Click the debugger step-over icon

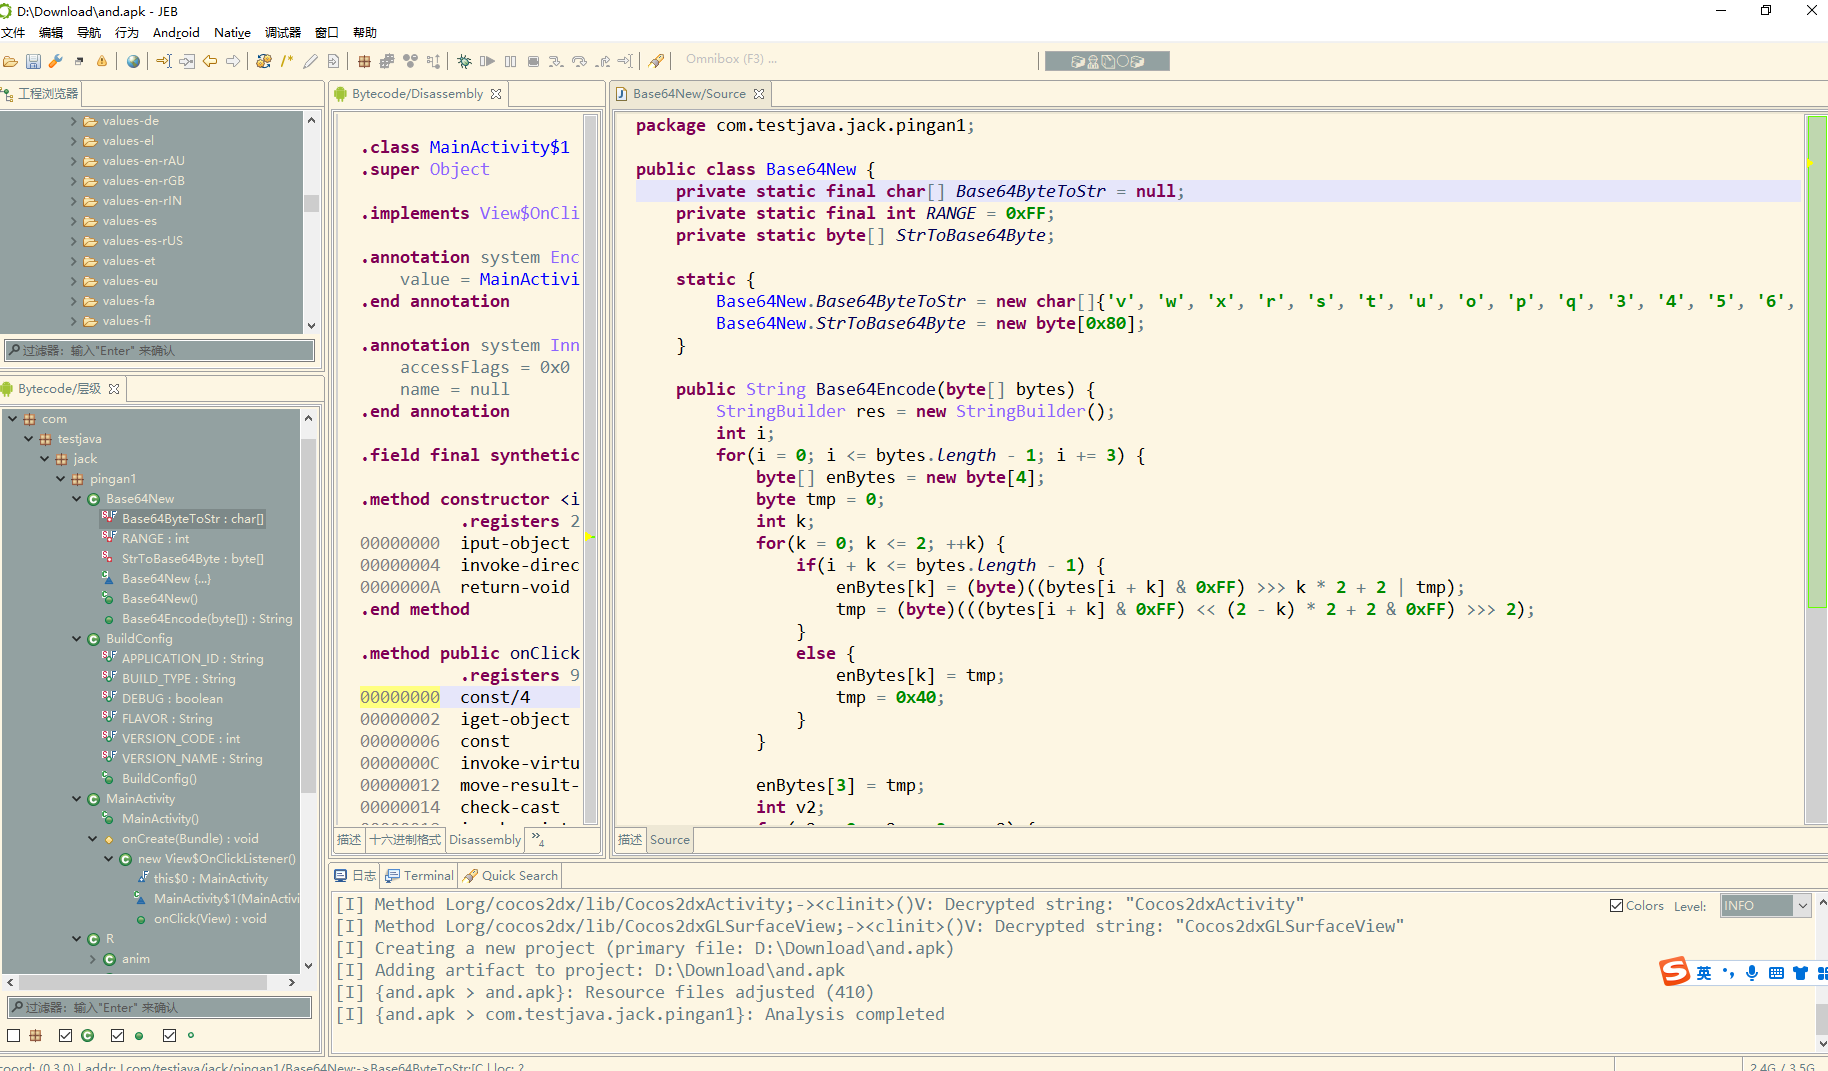point(579,61)
